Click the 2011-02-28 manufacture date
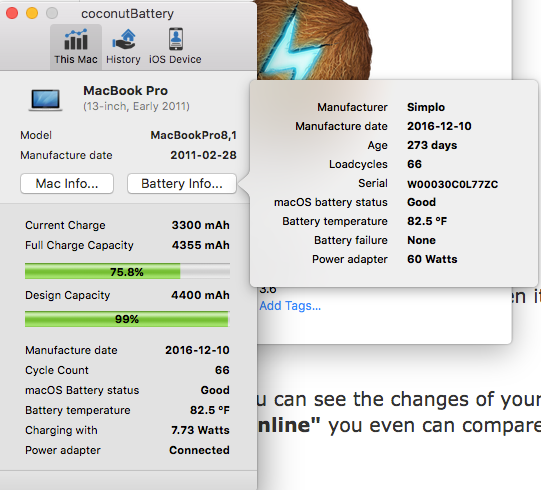The image size is (541, 490). click(x=204, y=155)
